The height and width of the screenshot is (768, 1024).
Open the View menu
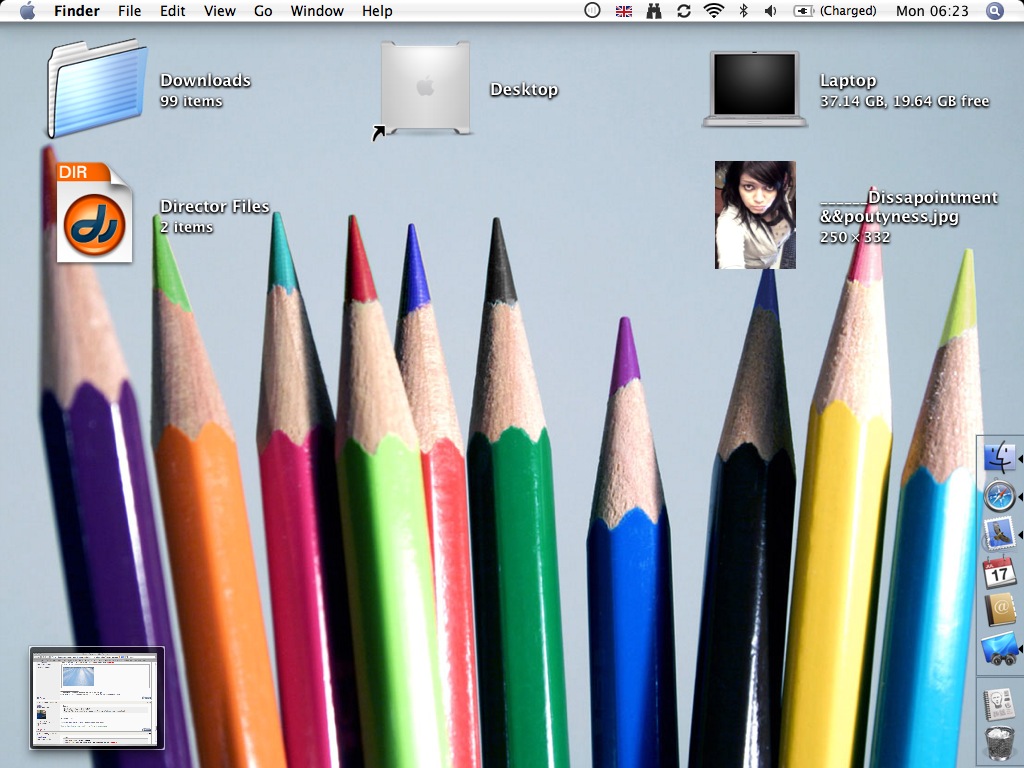pos(219,11)
